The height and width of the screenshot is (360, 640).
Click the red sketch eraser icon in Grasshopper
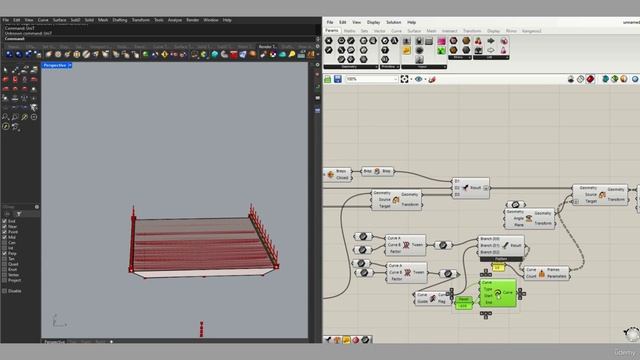(x=432, y=79)
